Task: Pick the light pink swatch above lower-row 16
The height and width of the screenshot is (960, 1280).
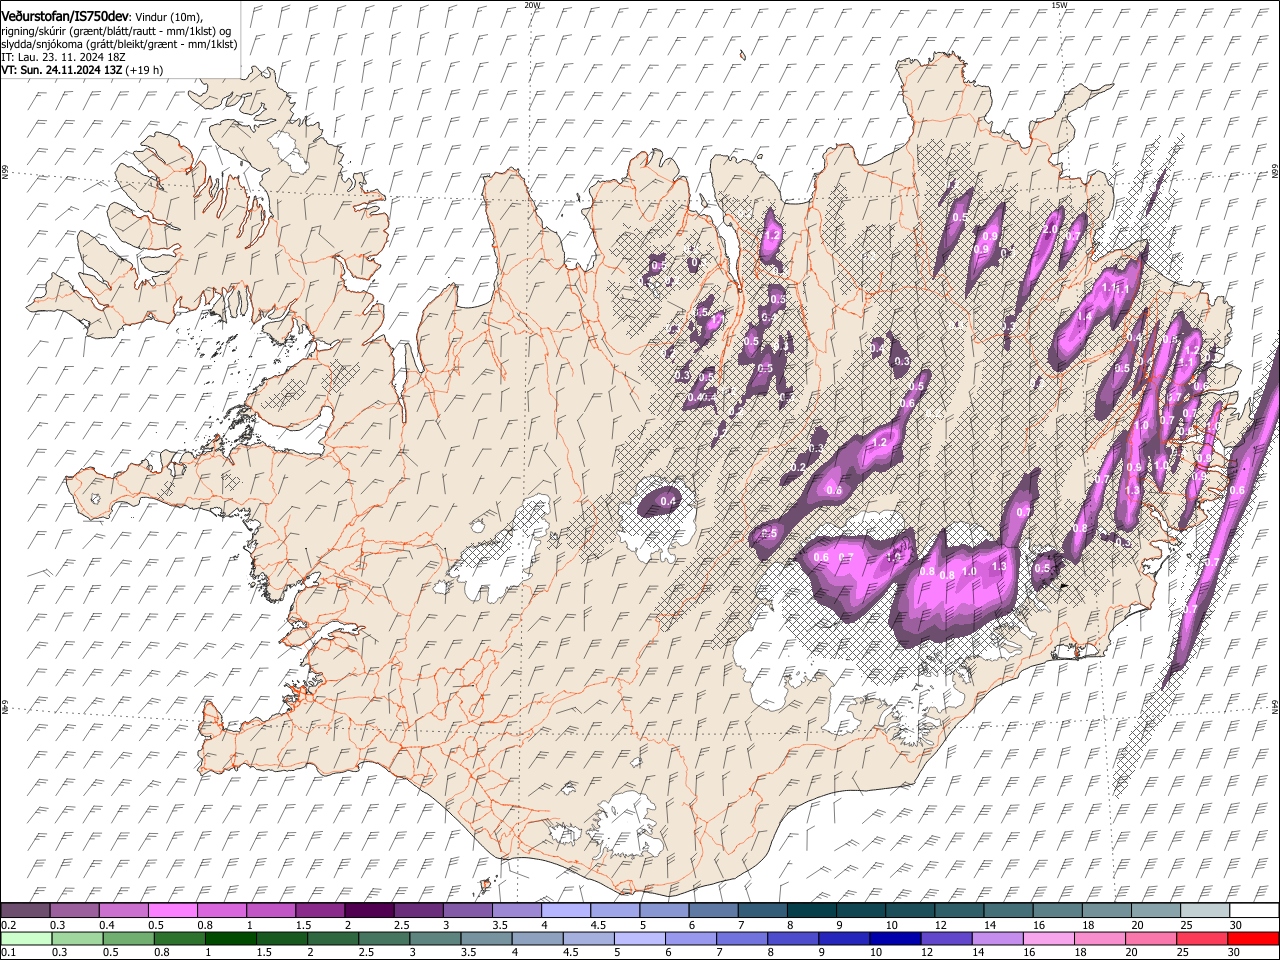Action: pyautogui.click(x=1050, y=938)
